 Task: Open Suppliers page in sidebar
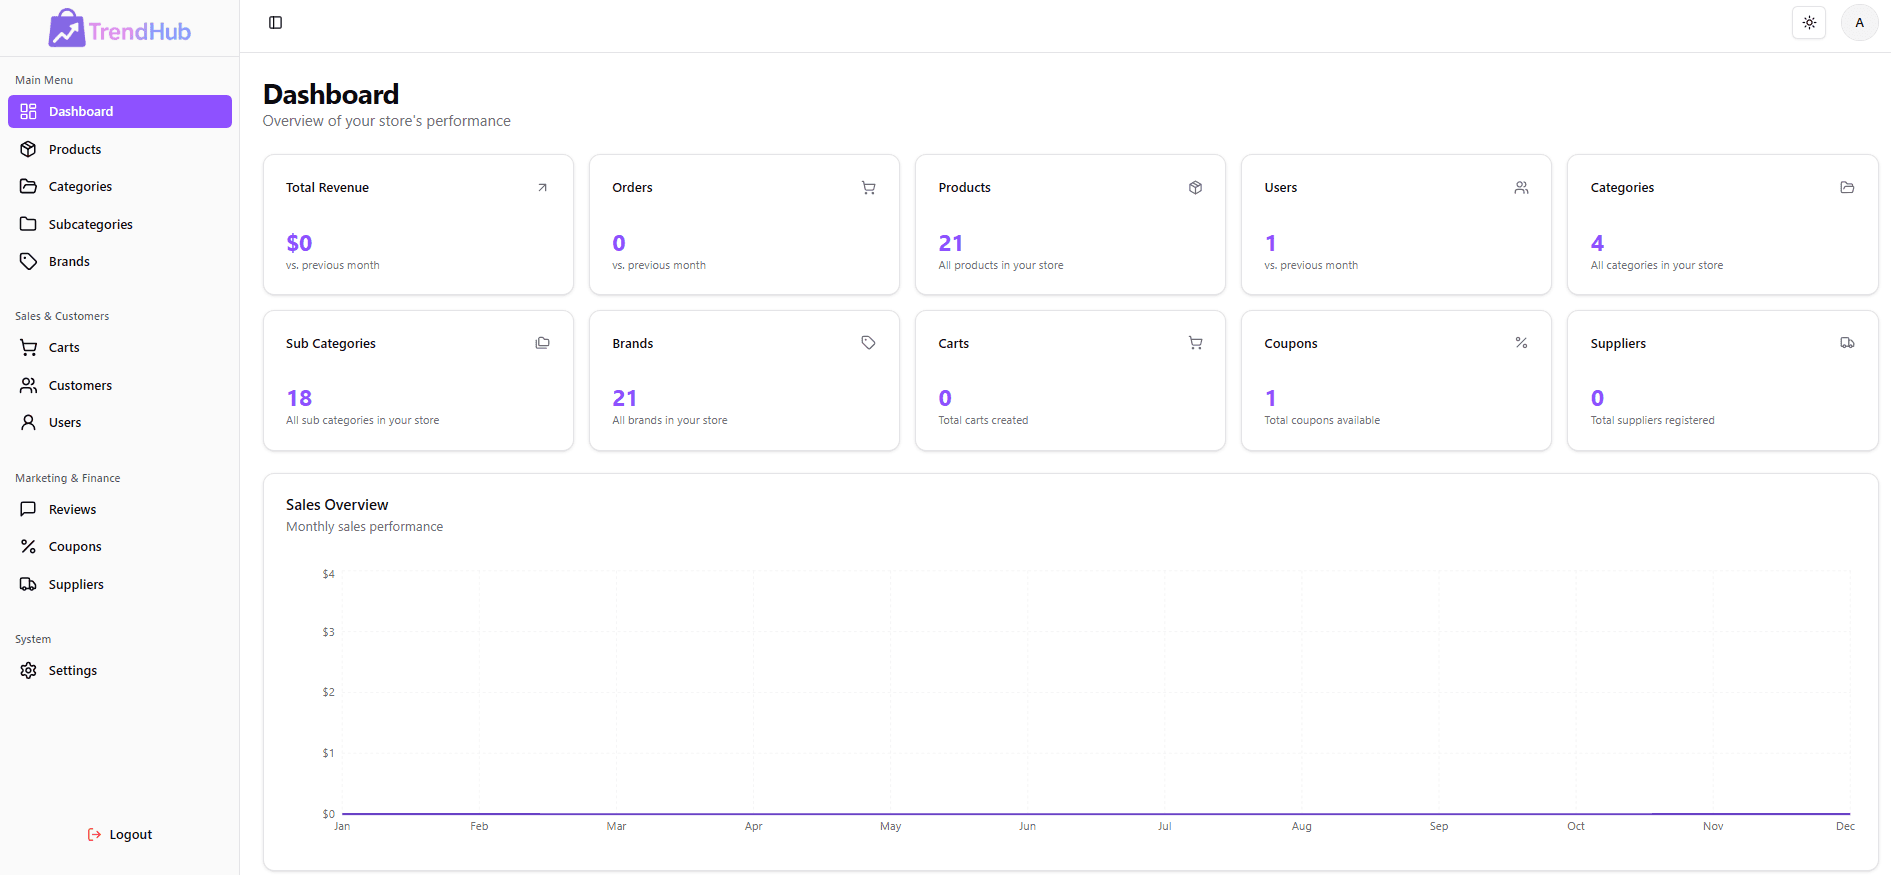[x=120, y=584]
